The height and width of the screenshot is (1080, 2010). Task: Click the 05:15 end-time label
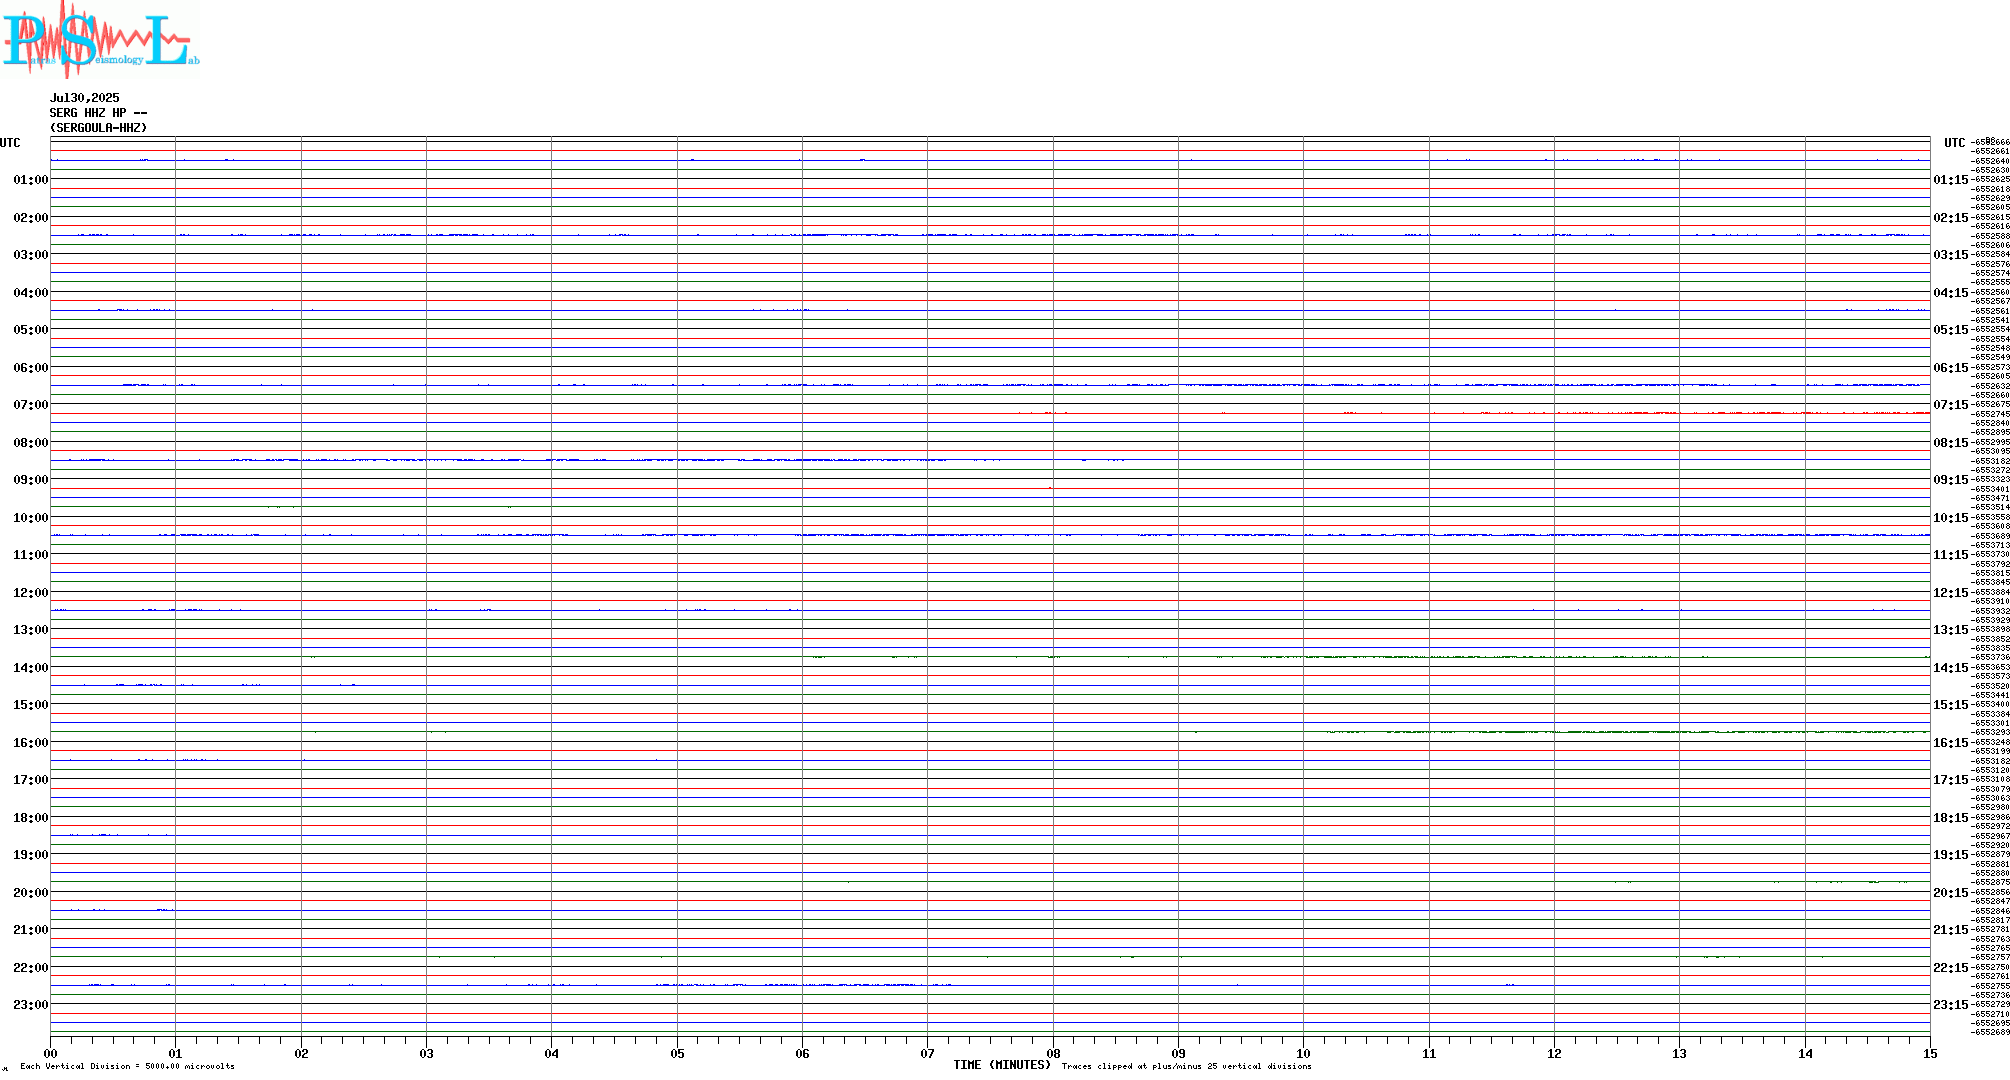1951,330
